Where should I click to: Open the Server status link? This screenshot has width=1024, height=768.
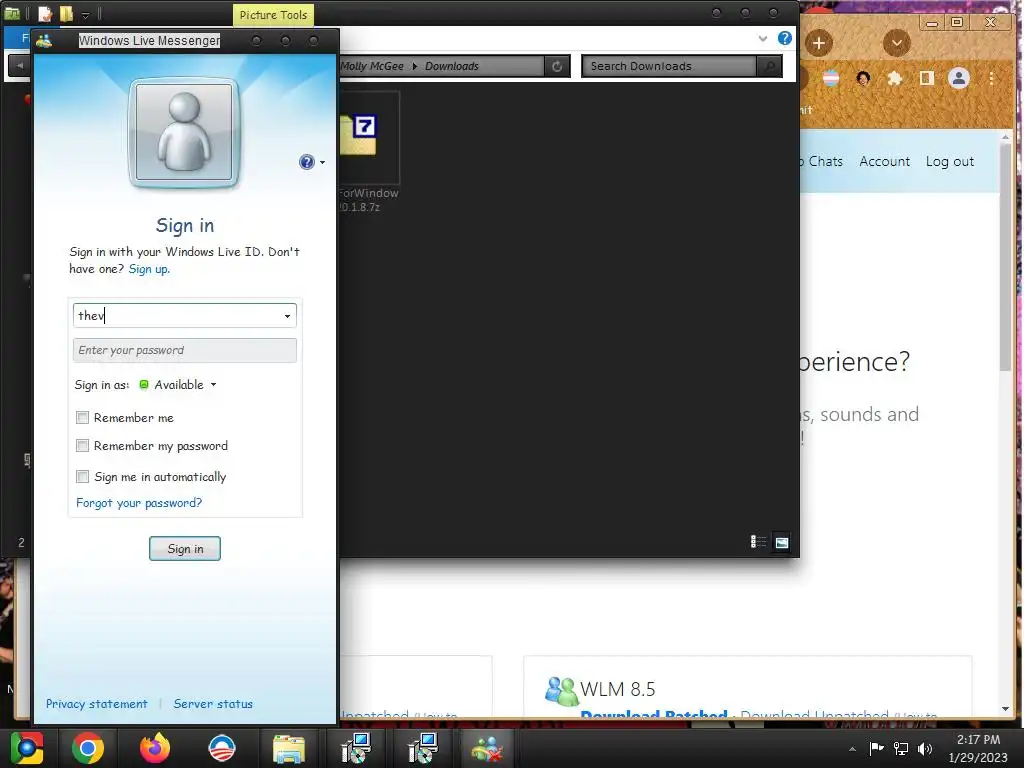(213, 704)
